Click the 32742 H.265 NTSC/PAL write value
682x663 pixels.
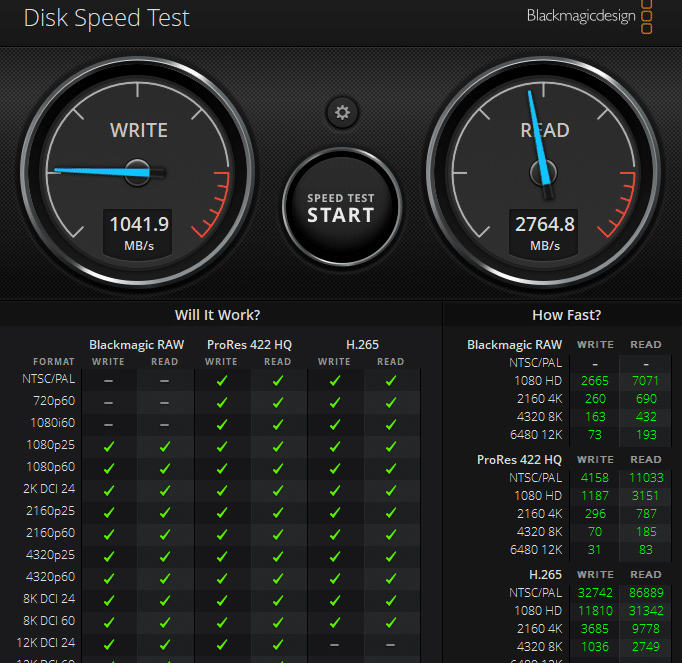[595, 593]
